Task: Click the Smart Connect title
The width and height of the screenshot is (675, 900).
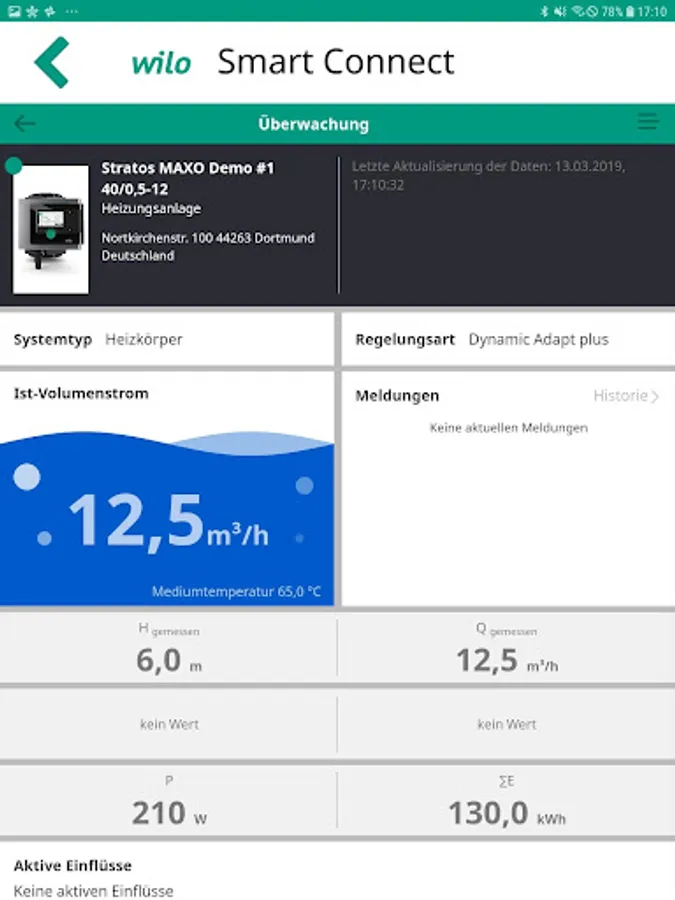Action: click(x=336, y=62)
